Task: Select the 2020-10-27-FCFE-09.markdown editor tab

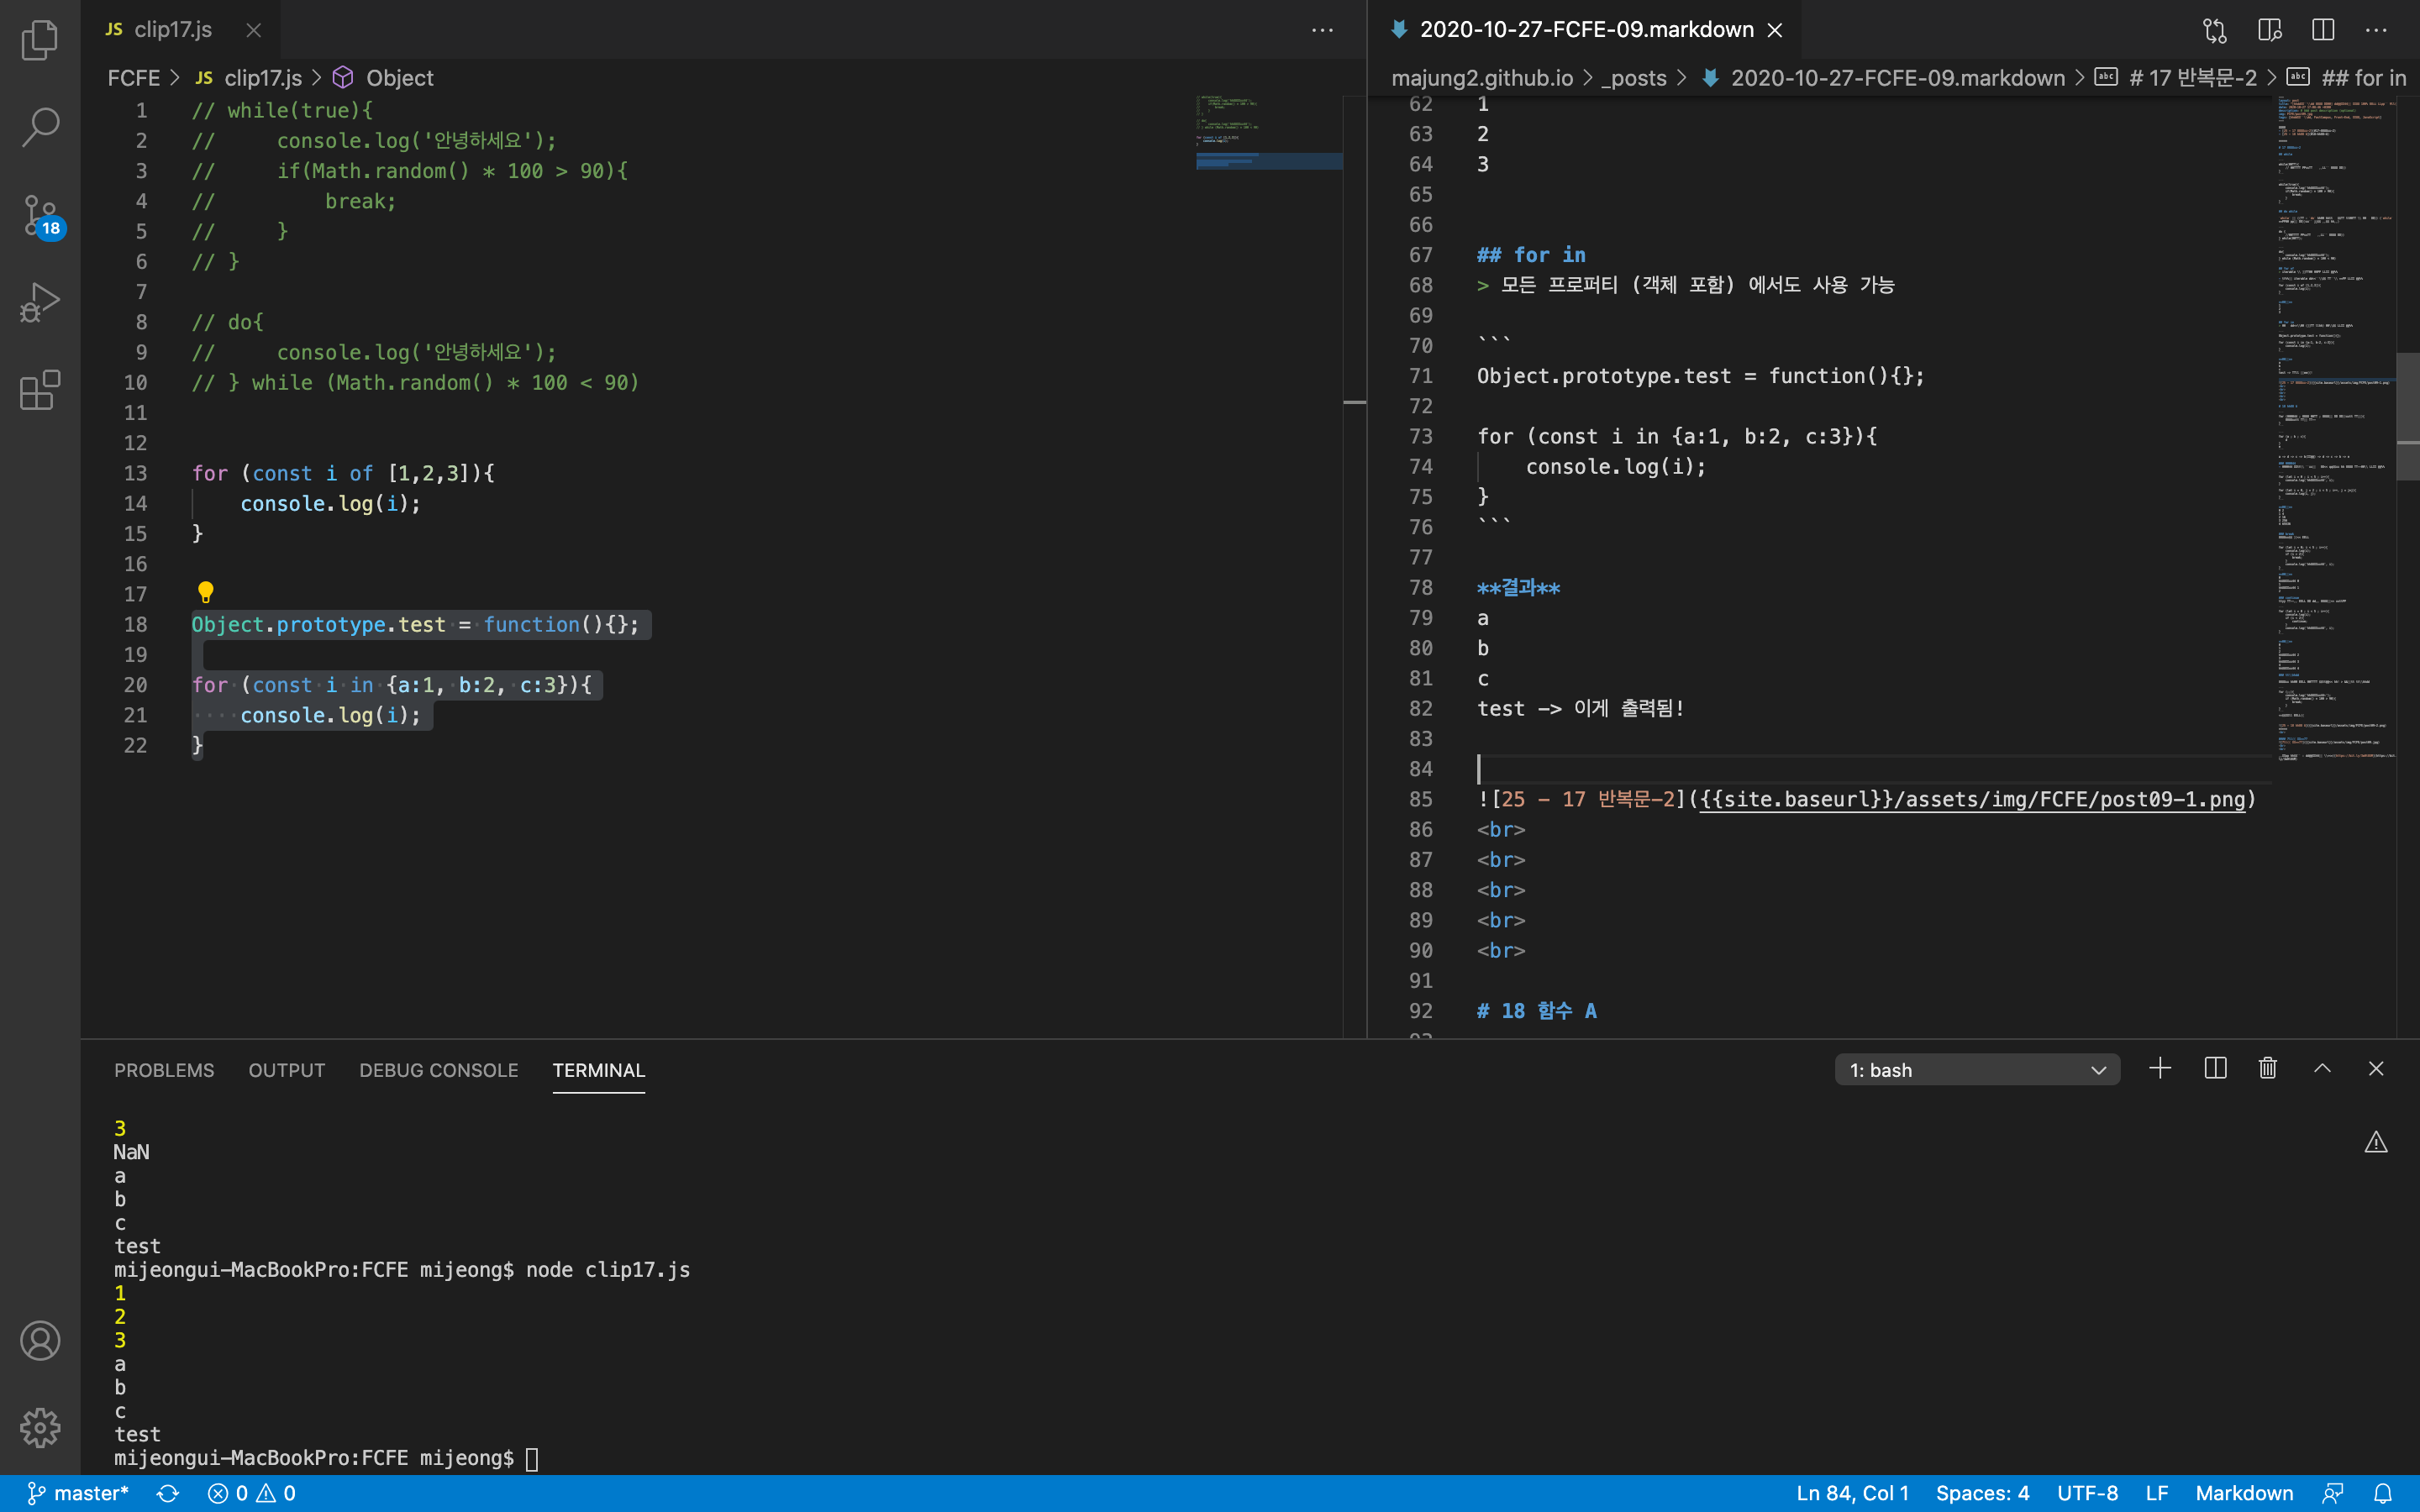Action: click(1586, 30)
